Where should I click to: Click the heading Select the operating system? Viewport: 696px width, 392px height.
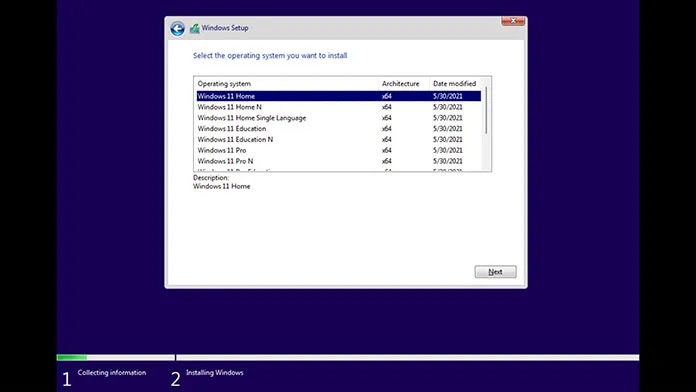point(270,55)
